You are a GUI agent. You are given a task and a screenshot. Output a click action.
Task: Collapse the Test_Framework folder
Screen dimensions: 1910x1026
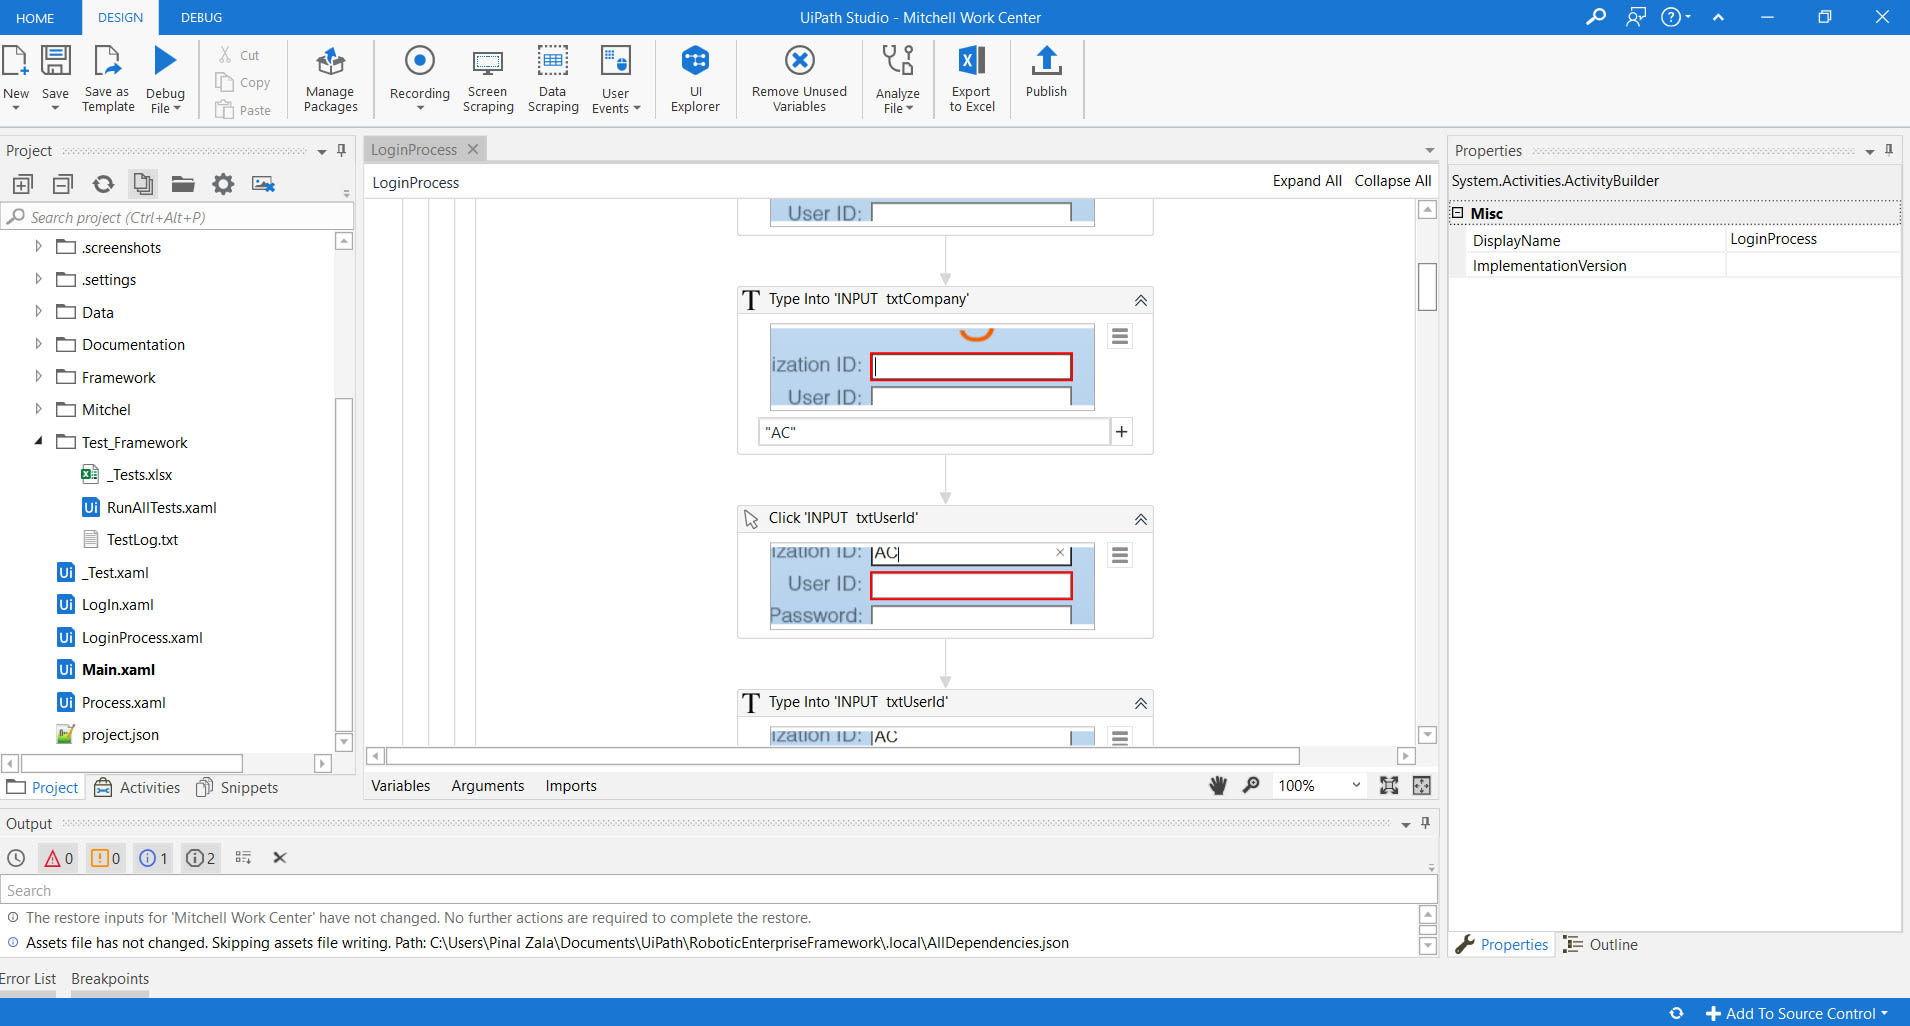click(x=38, y=441)
